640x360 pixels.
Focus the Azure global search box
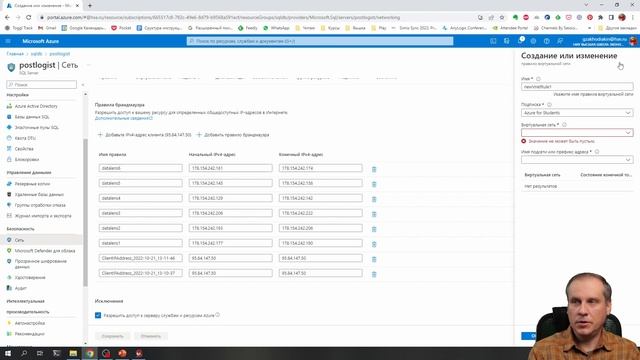tap(320, 41)
